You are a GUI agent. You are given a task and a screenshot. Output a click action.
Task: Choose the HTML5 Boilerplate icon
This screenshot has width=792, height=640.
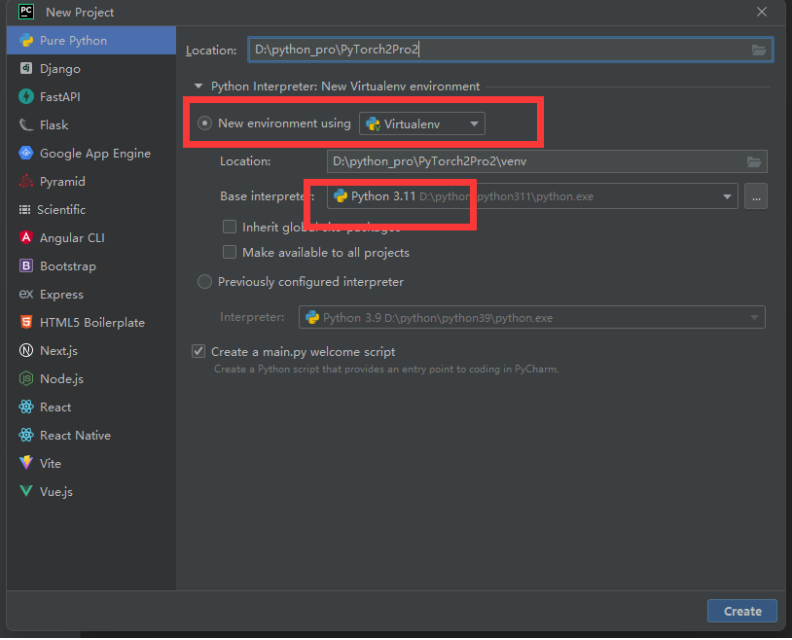(x=26, y=322)
